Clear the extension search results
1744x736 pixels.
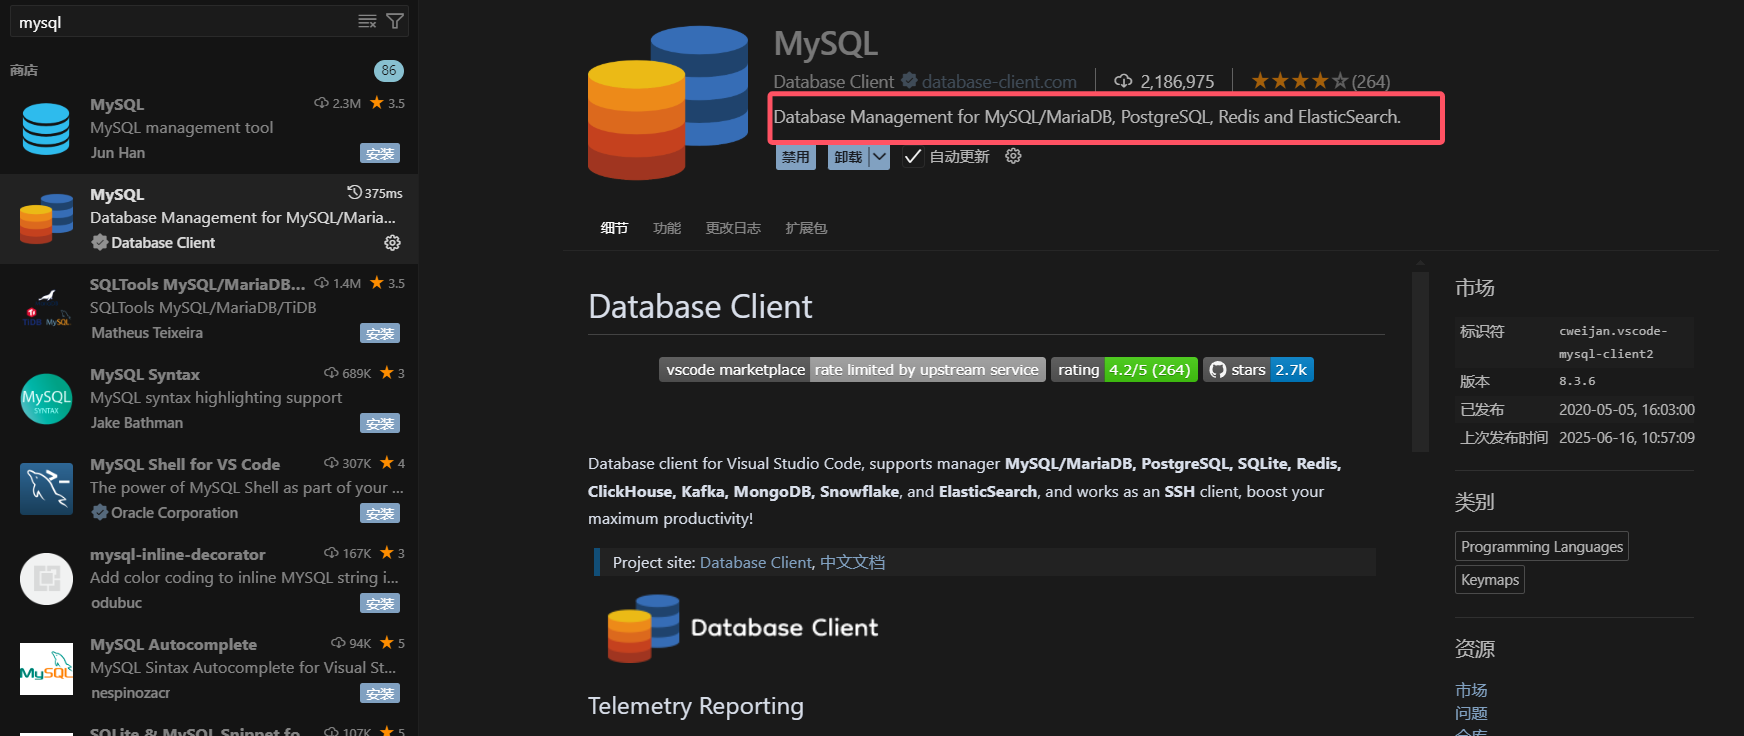pos(367,21)
